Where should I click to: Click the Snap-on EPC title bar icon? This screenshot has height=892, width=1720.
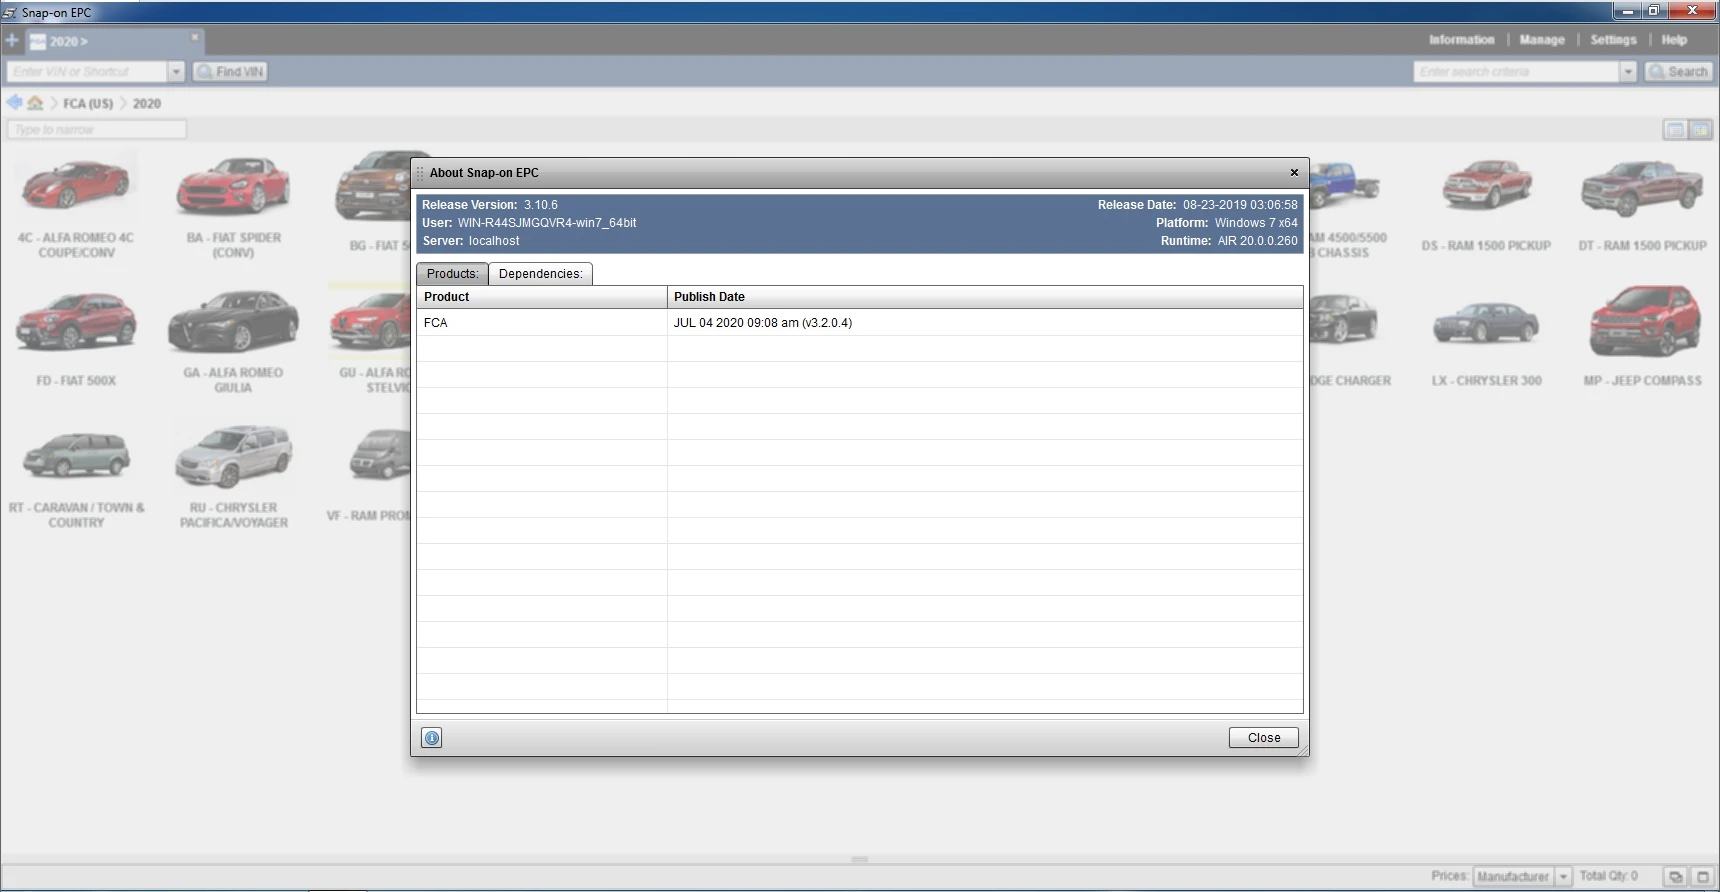coord(10,13)
